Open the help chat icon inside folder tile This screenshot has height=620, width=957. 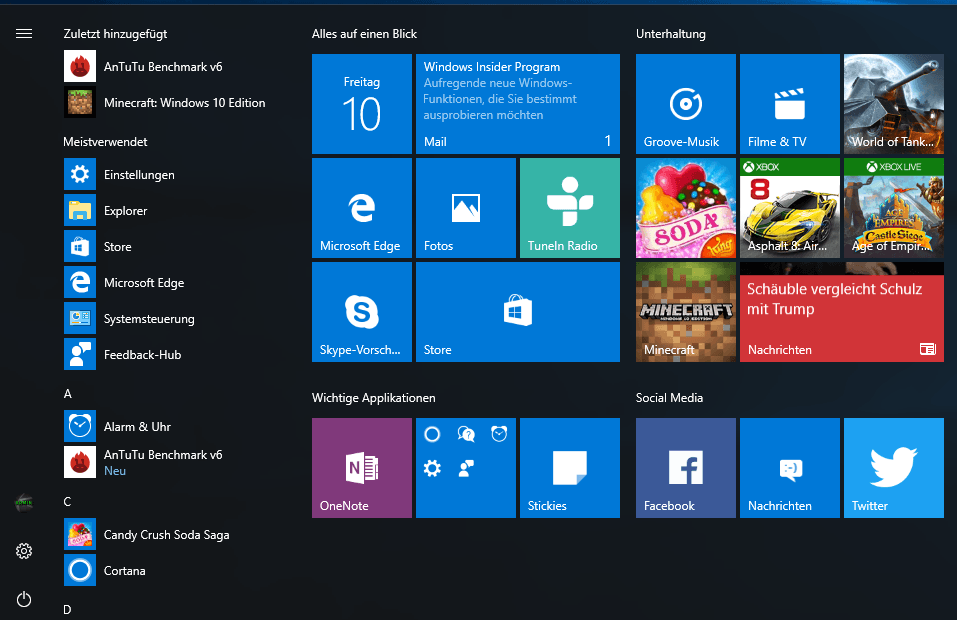pos(466,434)
